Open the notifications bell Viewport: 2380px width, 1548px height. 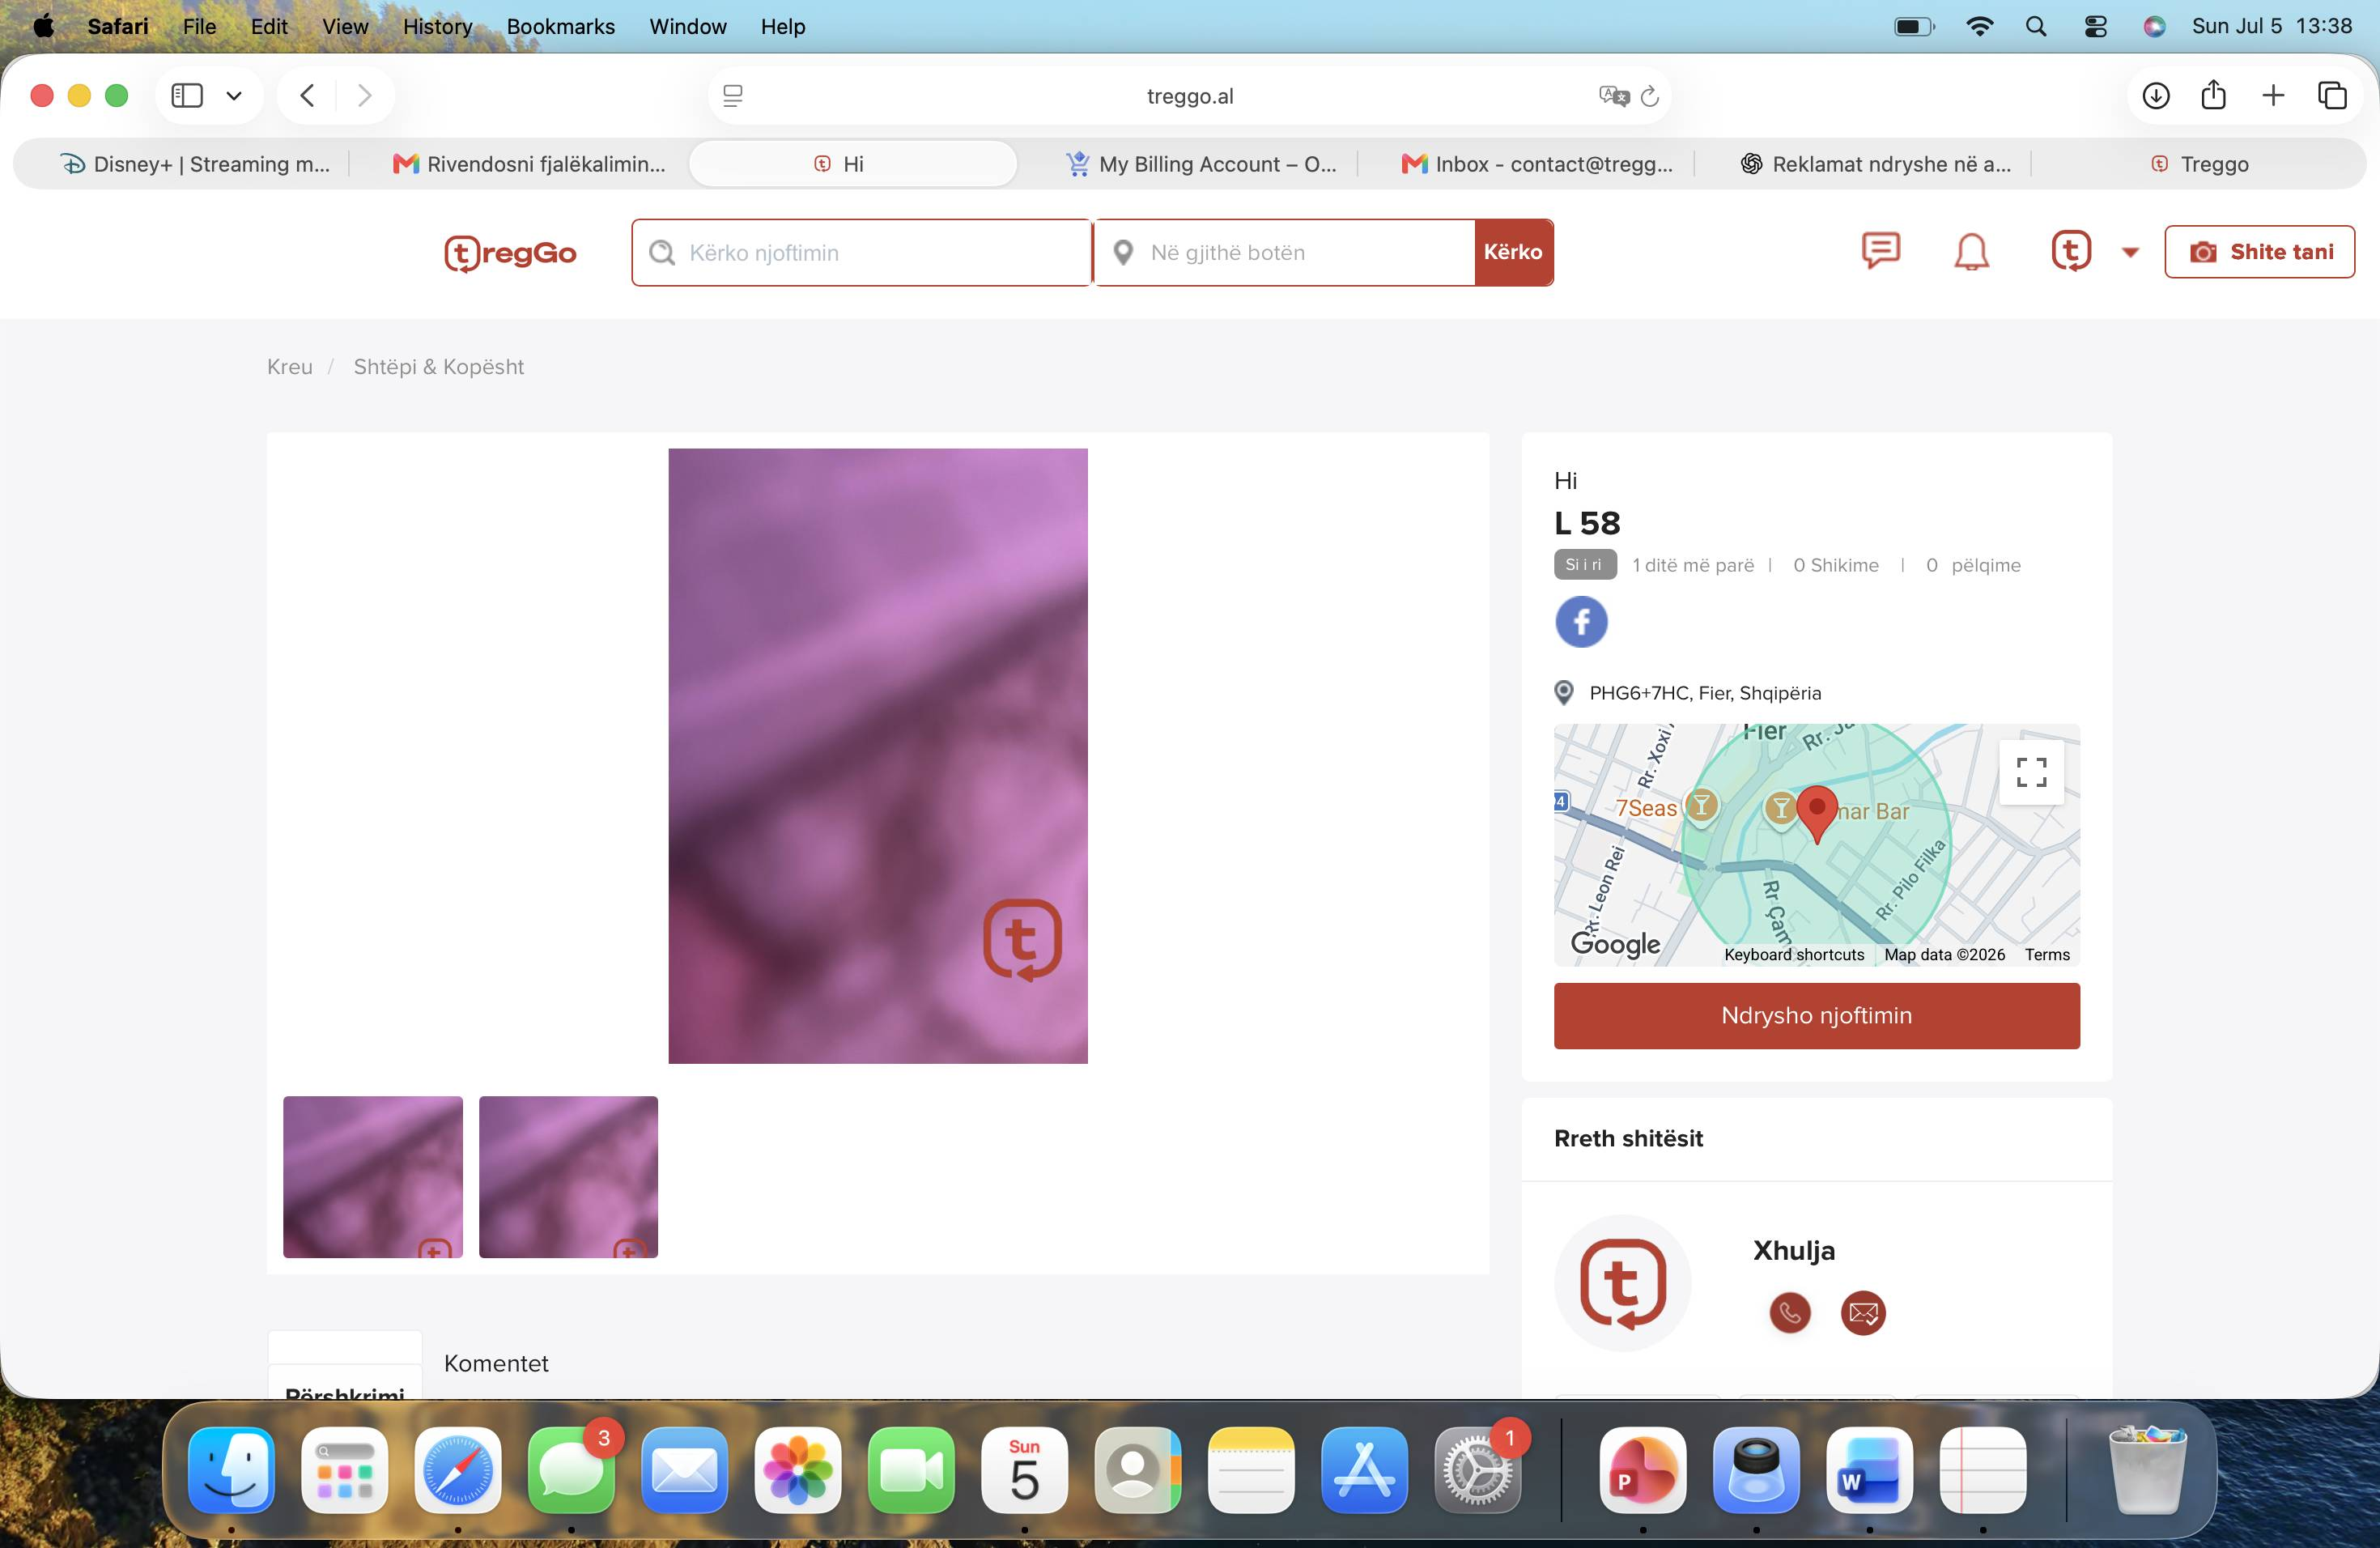1971,252
